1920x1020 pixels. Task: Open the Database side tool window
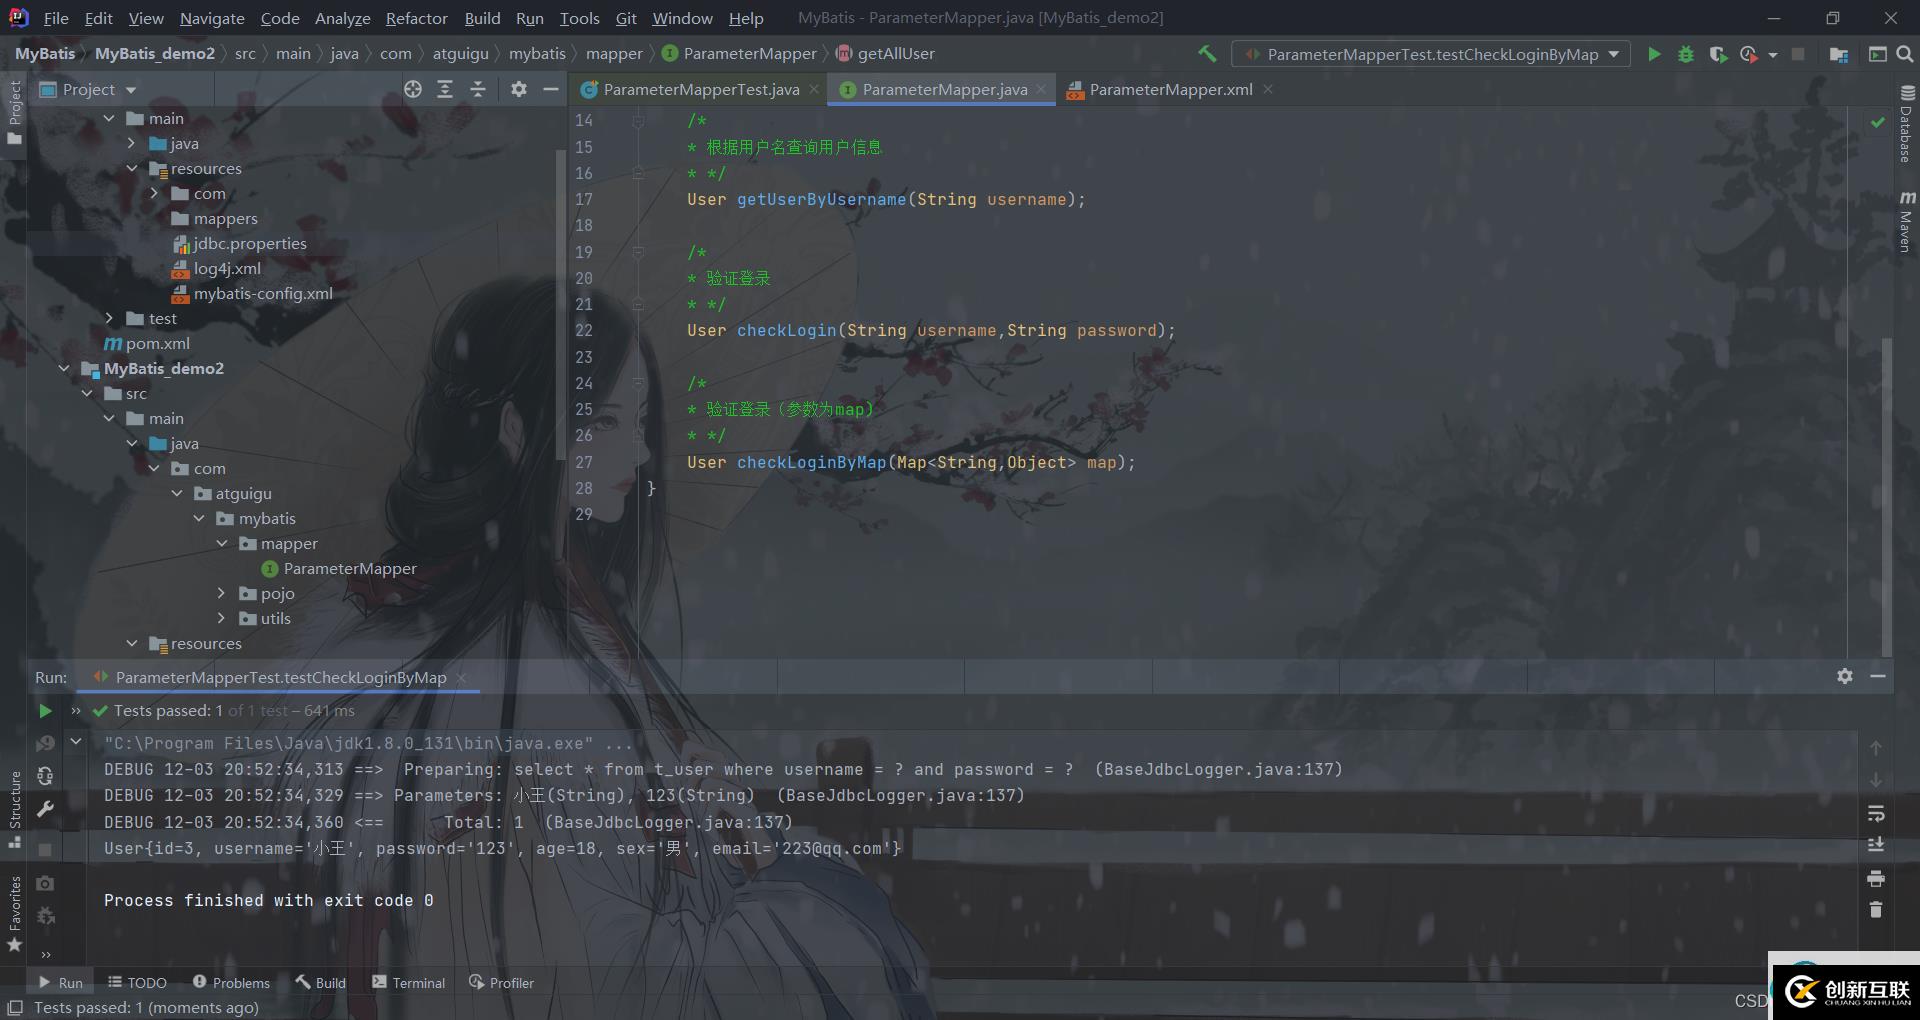click(x=1906, y=123)
